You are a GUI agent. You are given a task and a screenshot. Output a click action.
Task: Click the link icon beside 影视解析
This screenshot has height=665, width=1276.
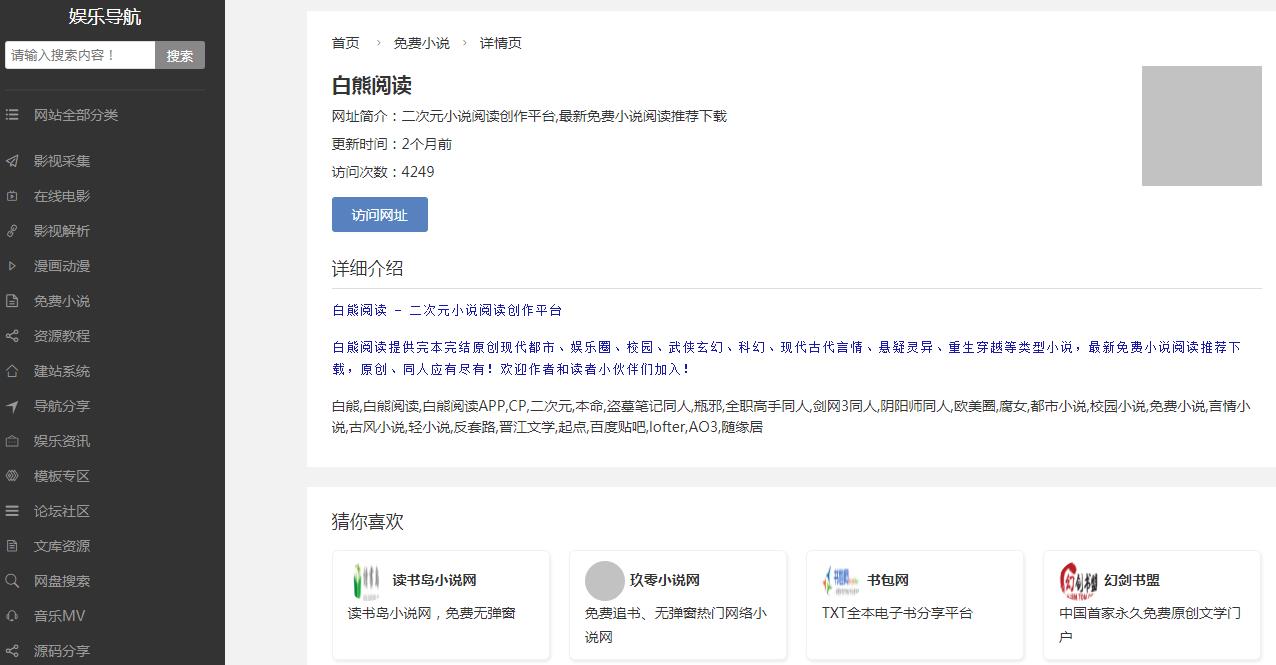pyautogui.click(x=12, y=231)
